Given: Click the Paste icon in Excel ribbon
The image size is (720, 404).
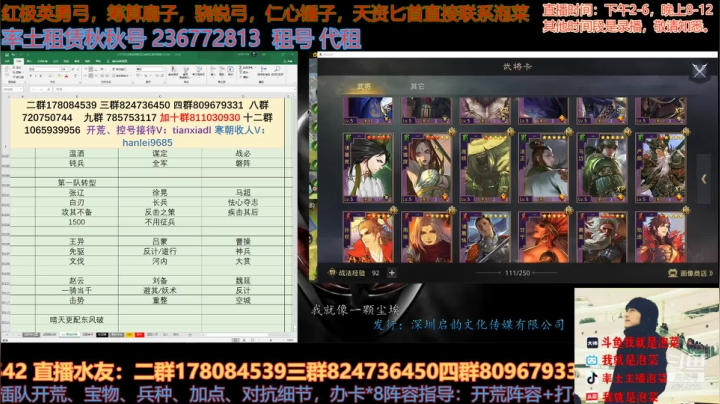Looking at the screenshot, I should point(7,70).
